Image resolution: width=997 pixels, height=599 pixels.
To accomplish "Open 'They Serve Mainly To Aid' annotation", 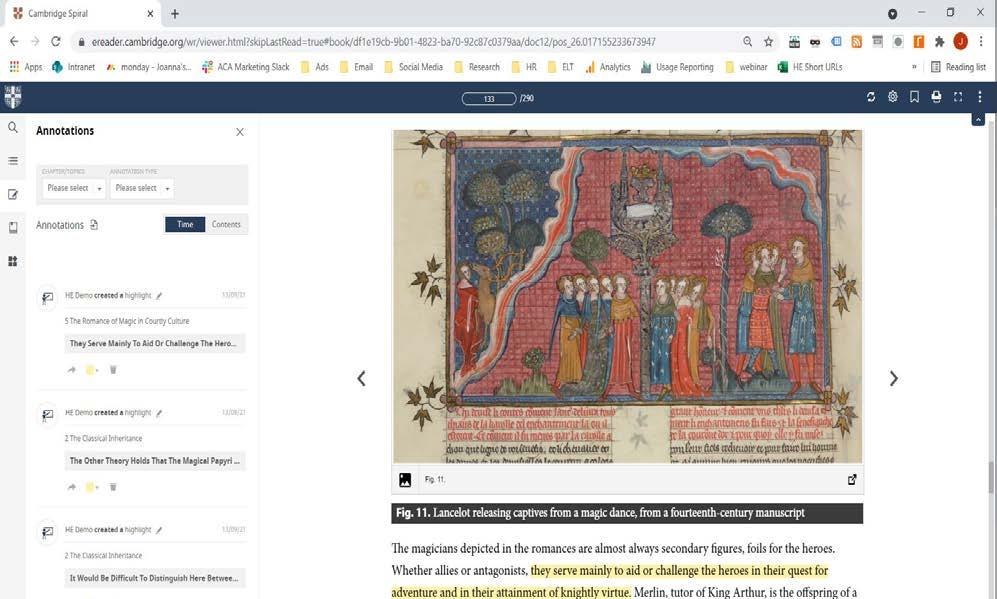I will [155, 343].
